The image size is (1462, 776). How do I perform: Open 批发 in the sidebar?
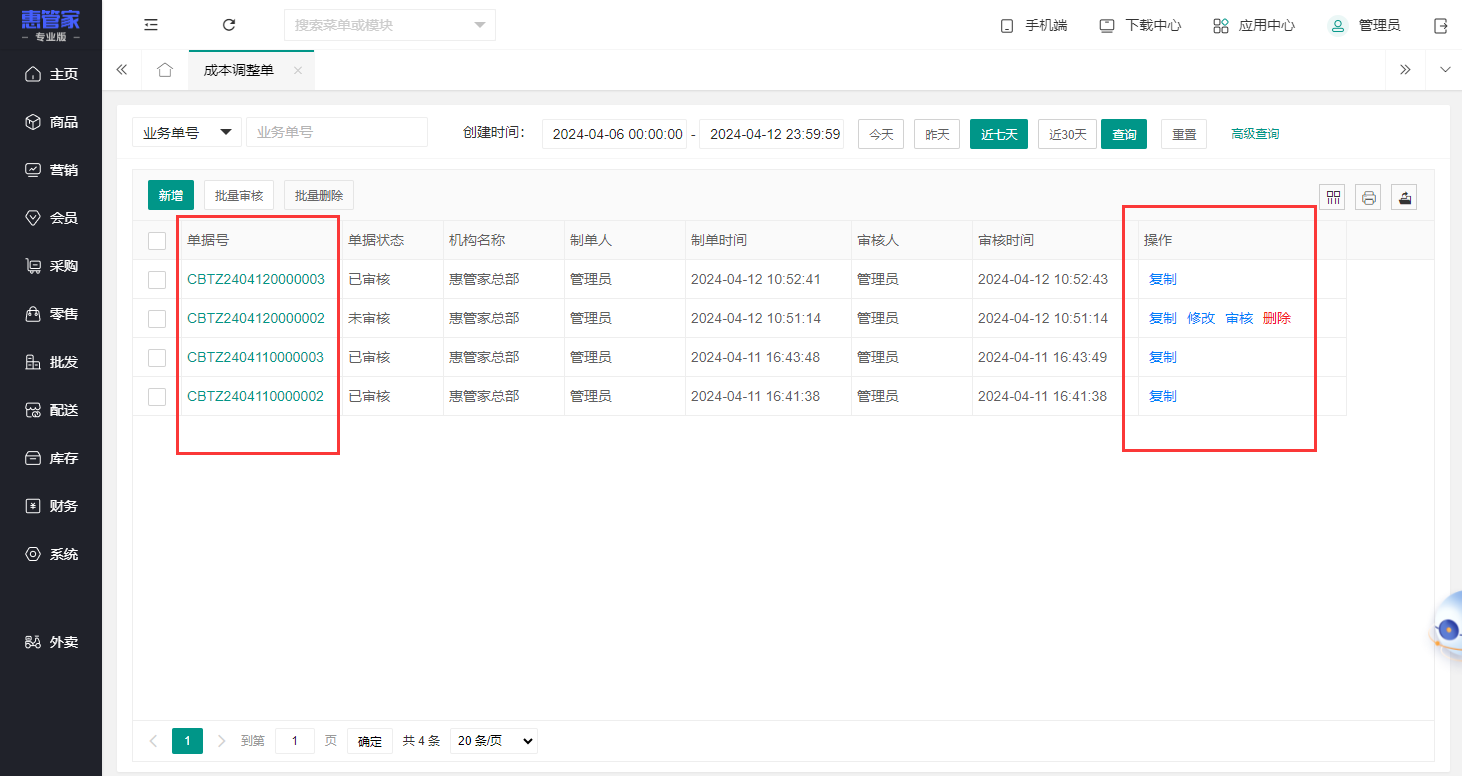coord(51,362)
